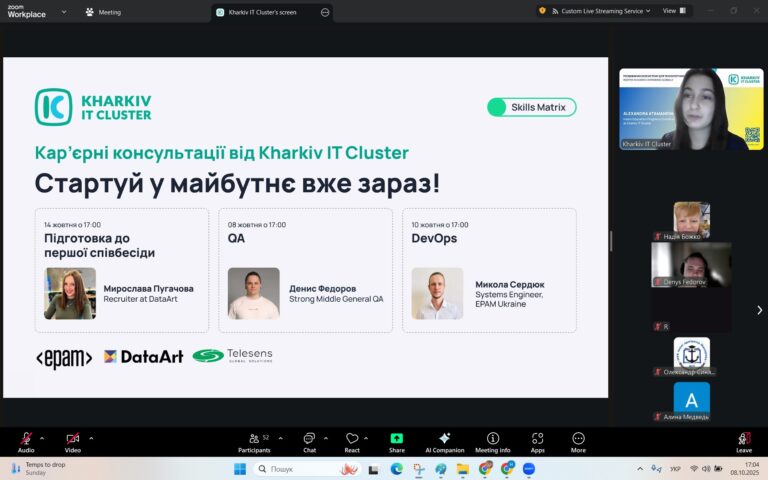Click the QA consultation card title
Screen dimensions: 768x480
click(x=236, y=239)
